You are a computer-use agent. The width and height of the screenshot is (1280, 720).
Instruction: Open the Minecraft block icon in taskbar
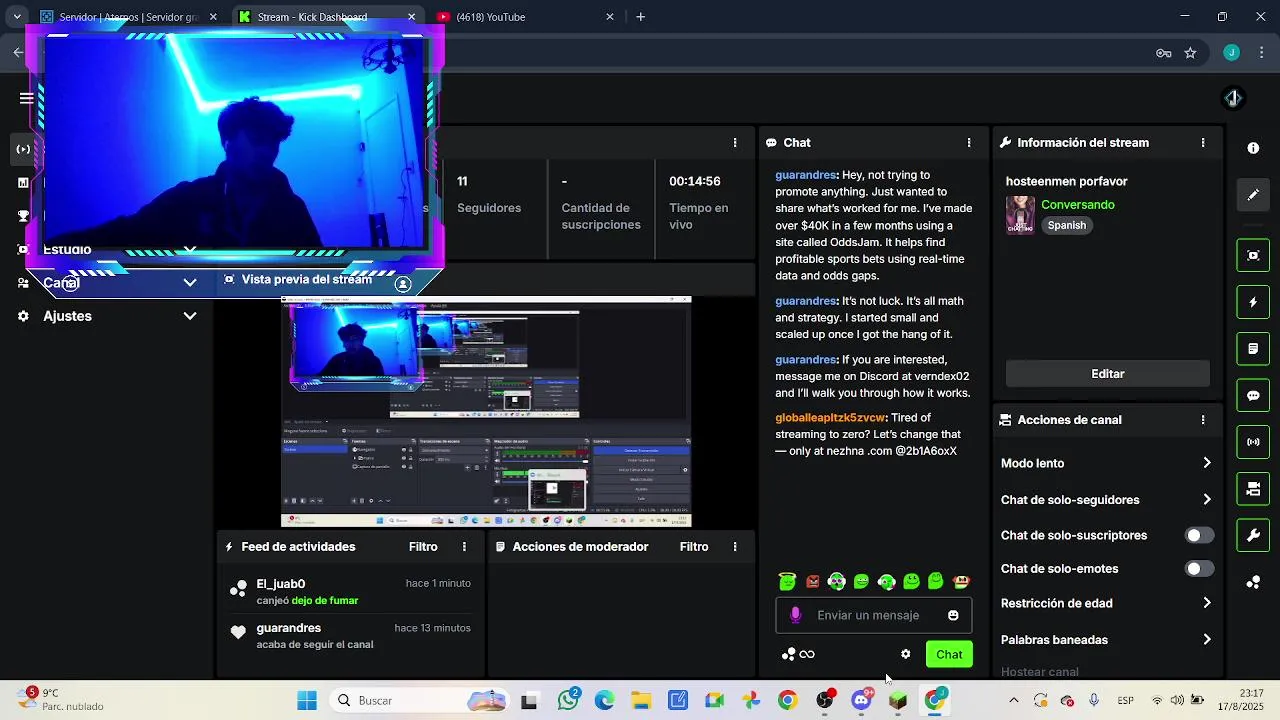coord(898,701)
